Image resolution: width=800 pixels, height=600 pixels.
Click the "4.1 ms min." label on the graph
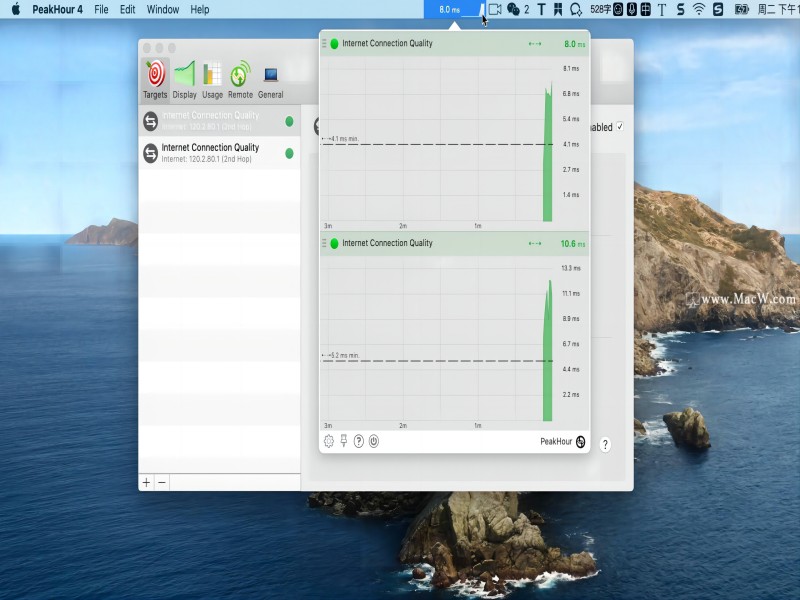(x=344, y=139)
